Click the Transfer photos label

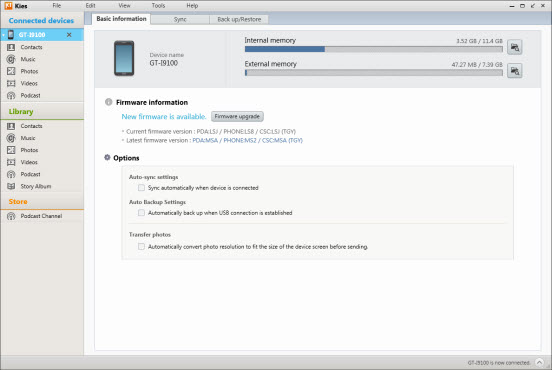pyautogui.click(x=150, y=234)
